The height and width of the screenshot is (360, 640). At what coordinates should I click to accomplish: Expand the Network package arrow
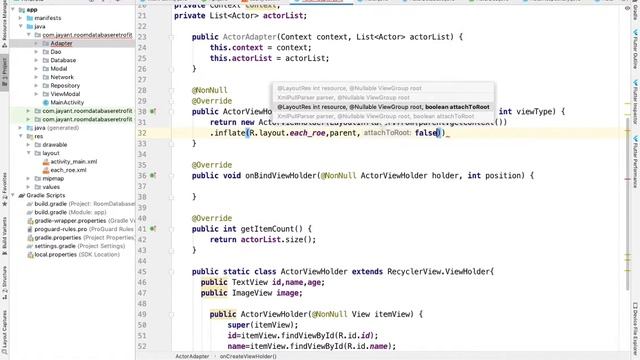pyautogui.click(x=36, y=77)
